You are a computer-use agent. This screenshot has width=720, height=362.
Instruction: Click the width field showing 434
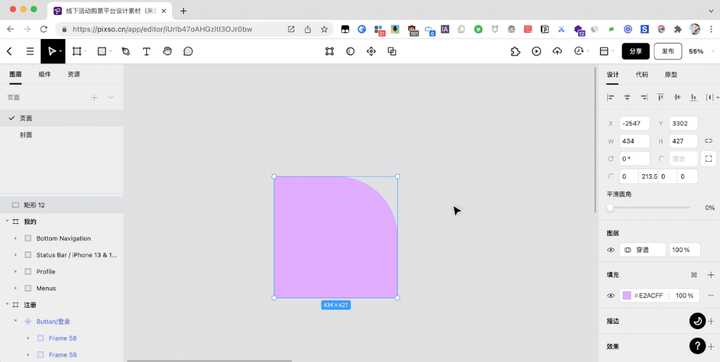[x=634, y=141]
